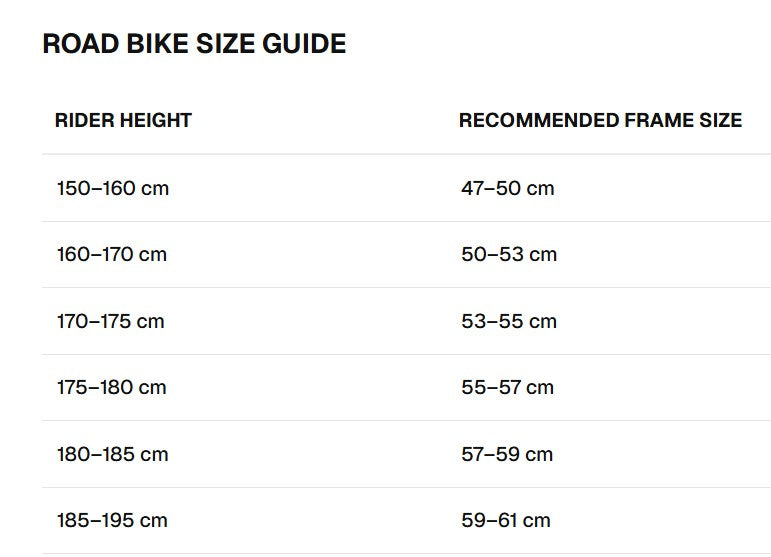Click the word ROAD in the title
The height and width of the screenshot is (557, 771).
81,43
